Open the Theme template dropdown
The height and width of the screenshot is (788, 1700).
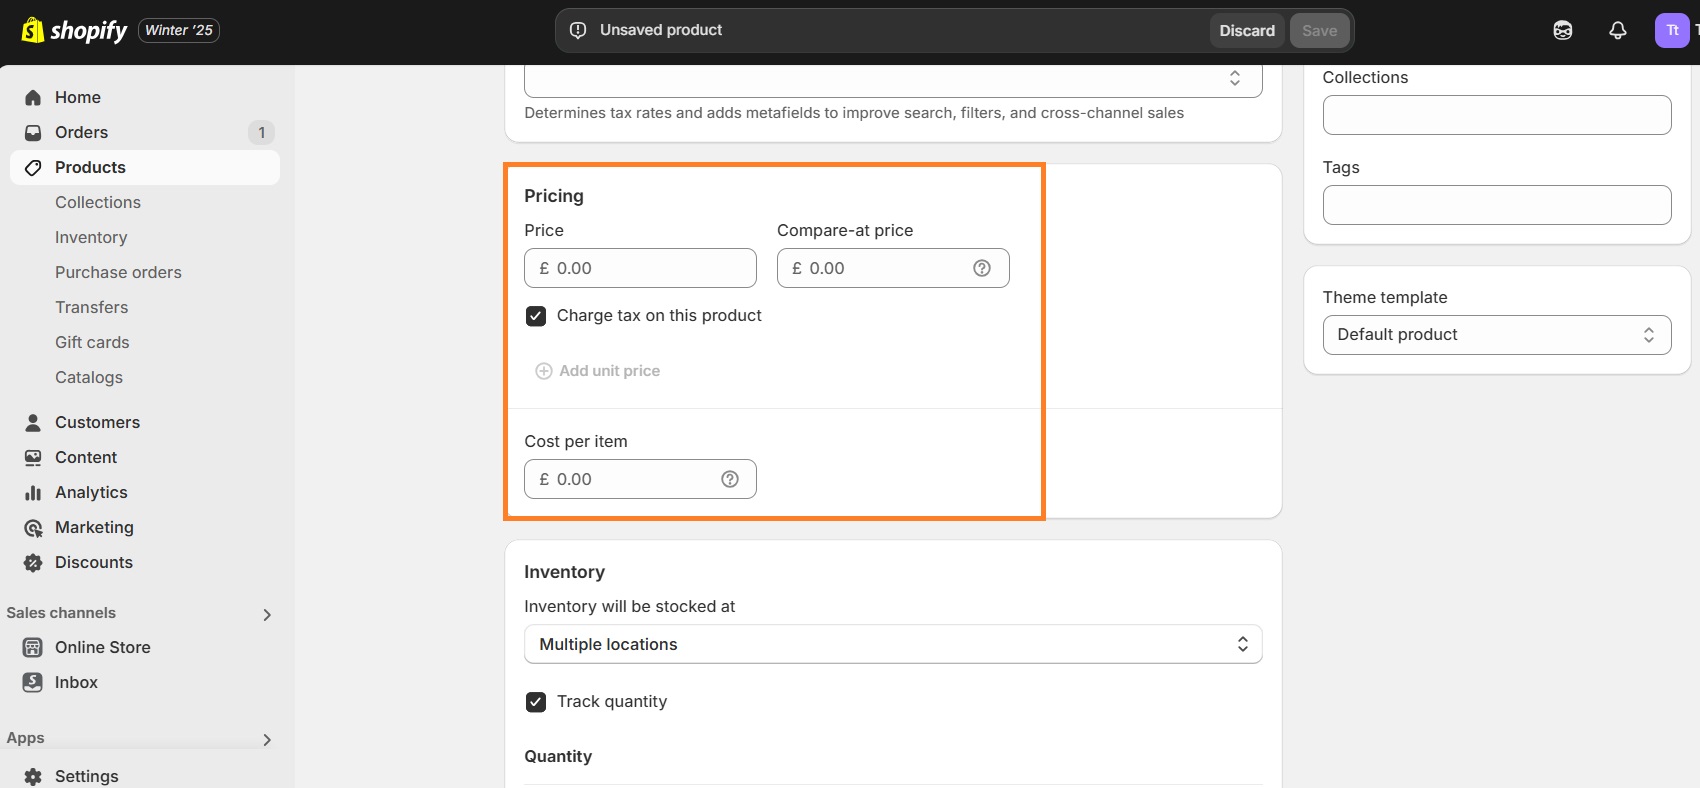point(1496,335)
